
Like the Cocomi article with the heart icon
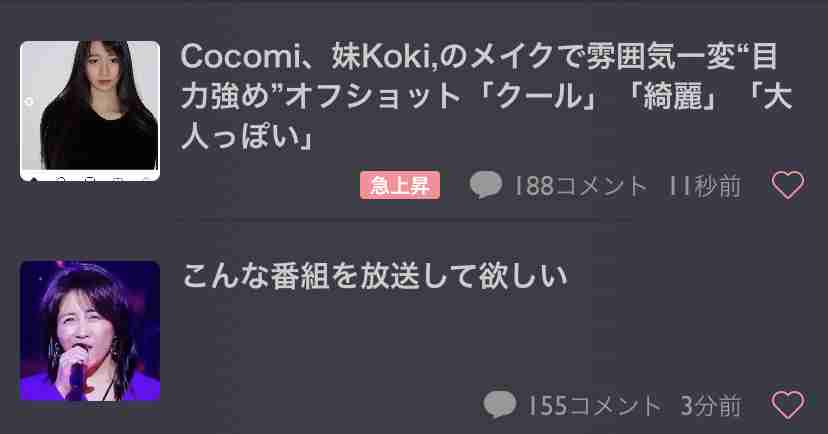point(788,185)
